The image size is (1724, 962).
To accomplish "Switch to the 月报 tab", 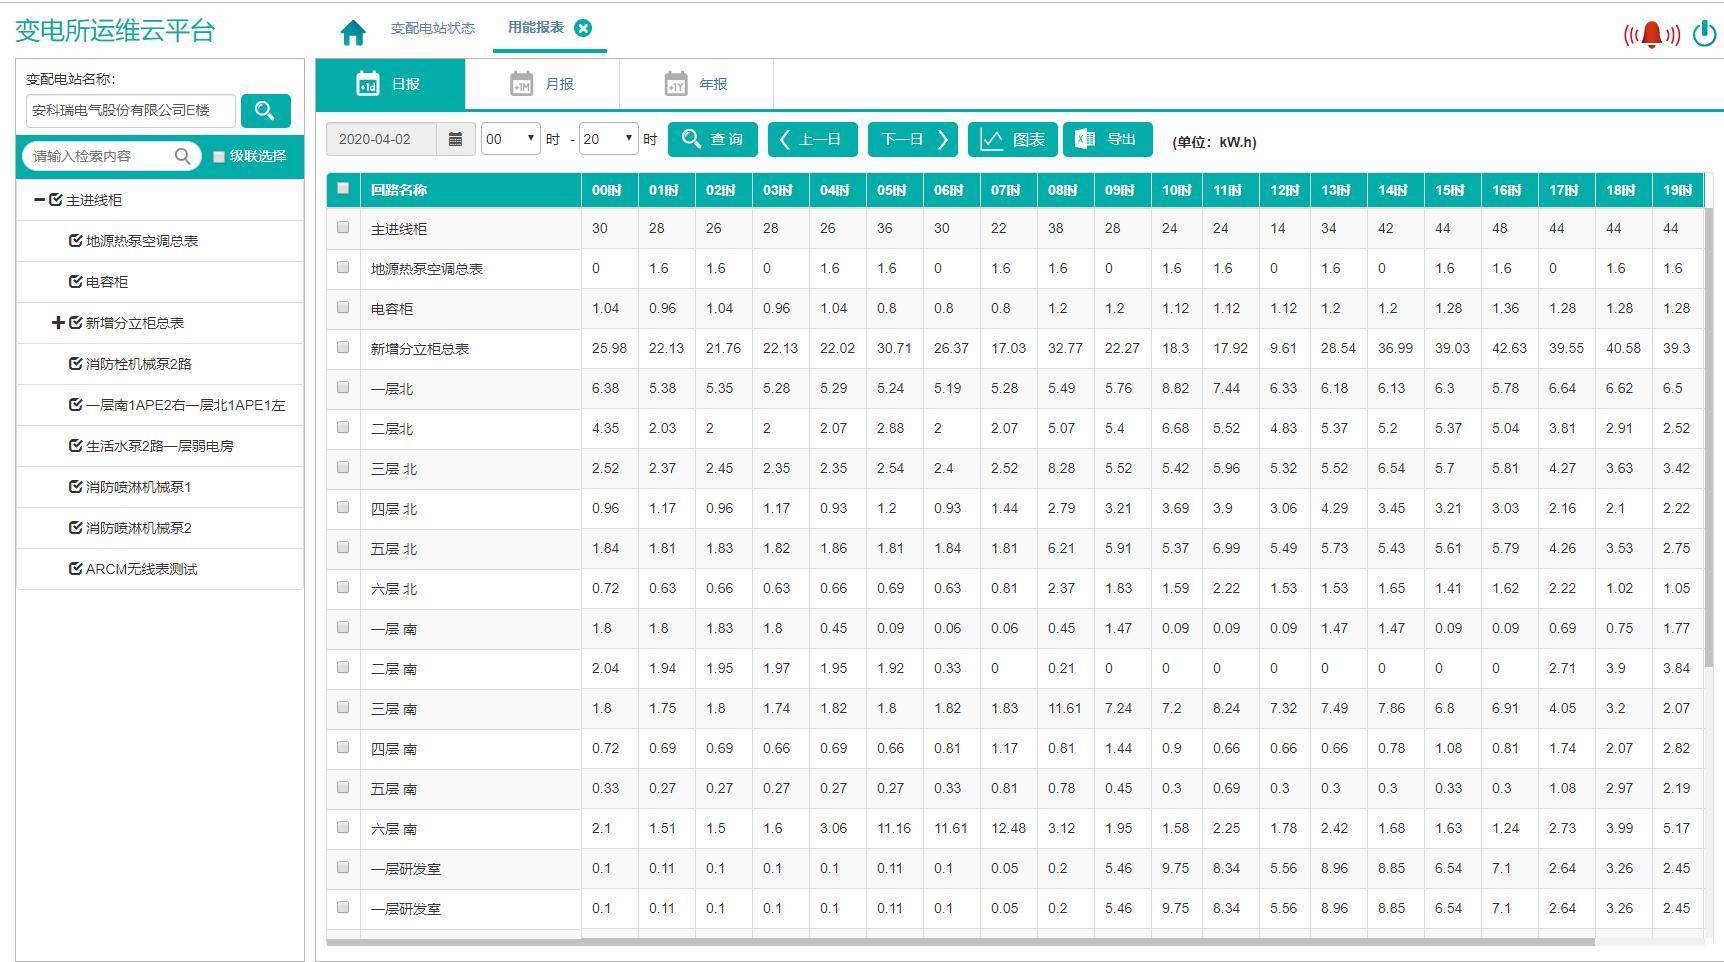I will [542, 84].
